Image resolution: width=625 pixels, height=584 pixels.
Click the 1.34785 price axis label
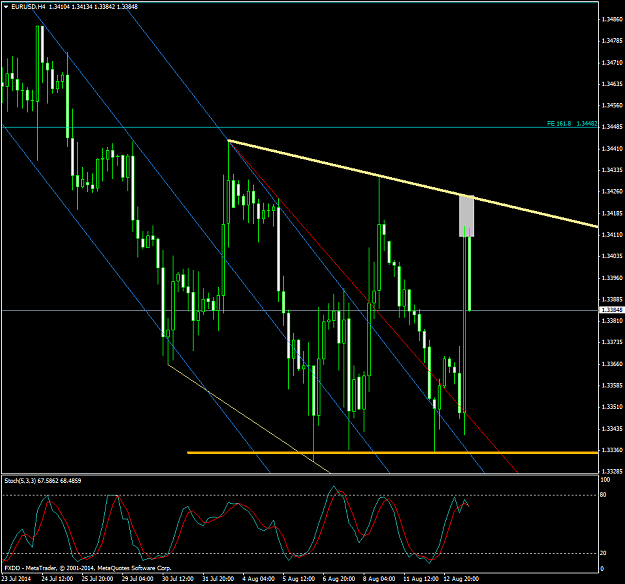click(612, 41)
